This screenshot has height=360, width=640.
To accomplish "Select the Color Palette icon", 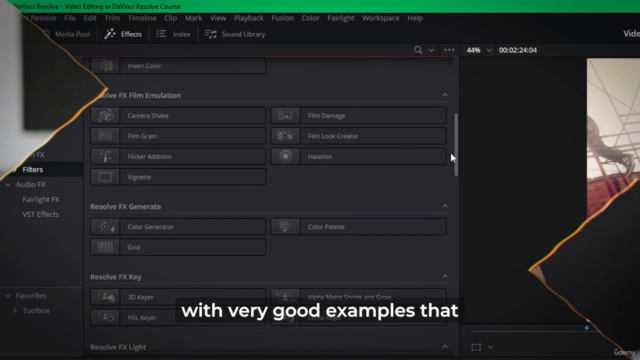I will pos(285,227).
